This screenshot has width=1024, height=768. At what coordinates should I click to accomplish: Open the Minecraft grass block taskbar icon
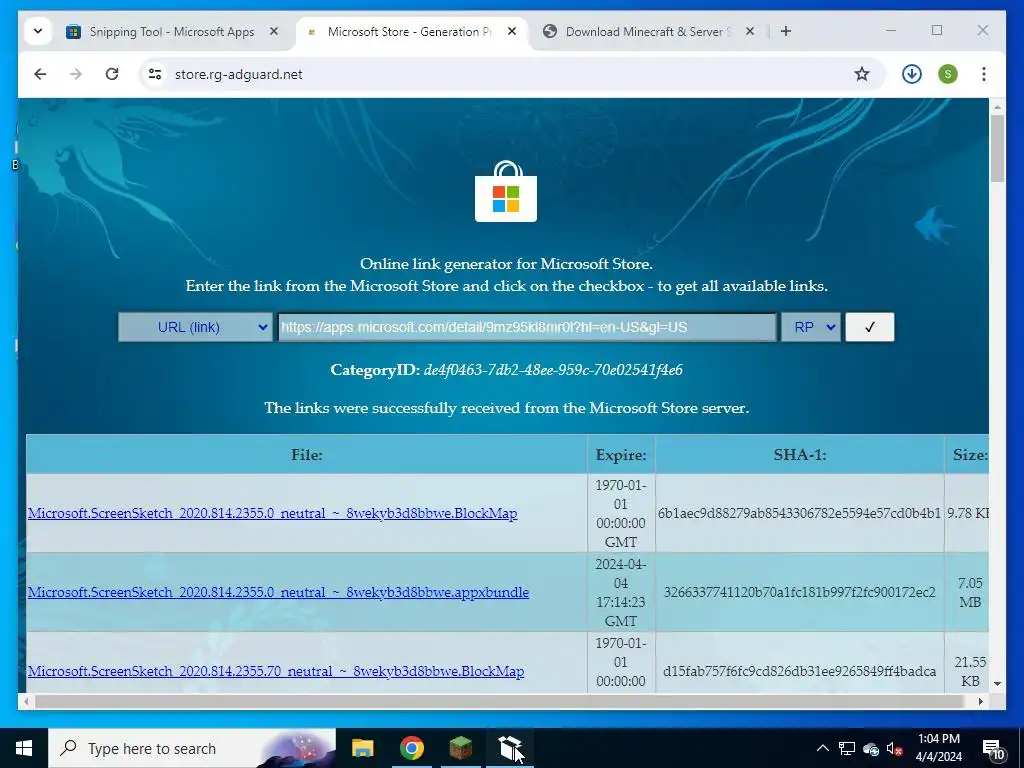[461, 748]
